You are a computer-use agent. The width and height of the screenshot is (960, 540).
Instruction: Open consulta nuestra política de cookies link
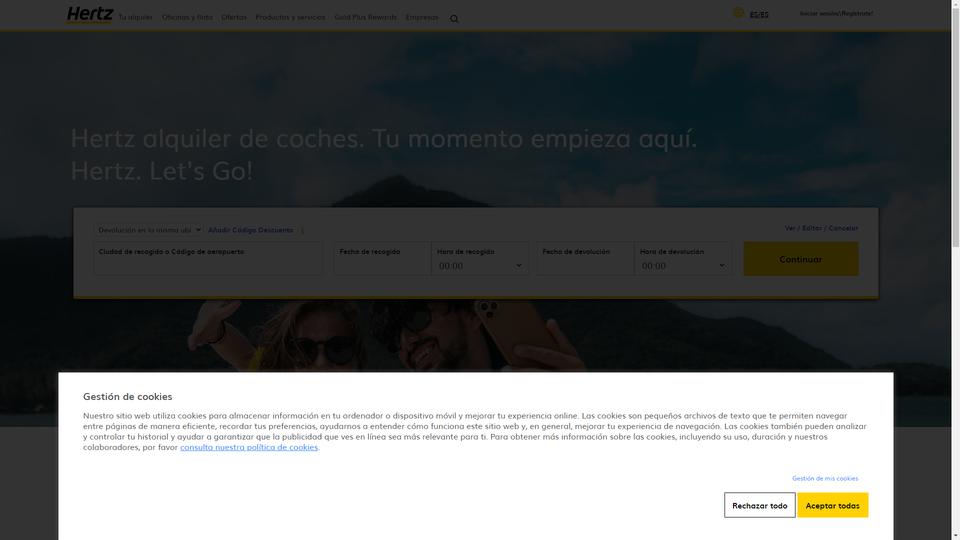[249, 447]
